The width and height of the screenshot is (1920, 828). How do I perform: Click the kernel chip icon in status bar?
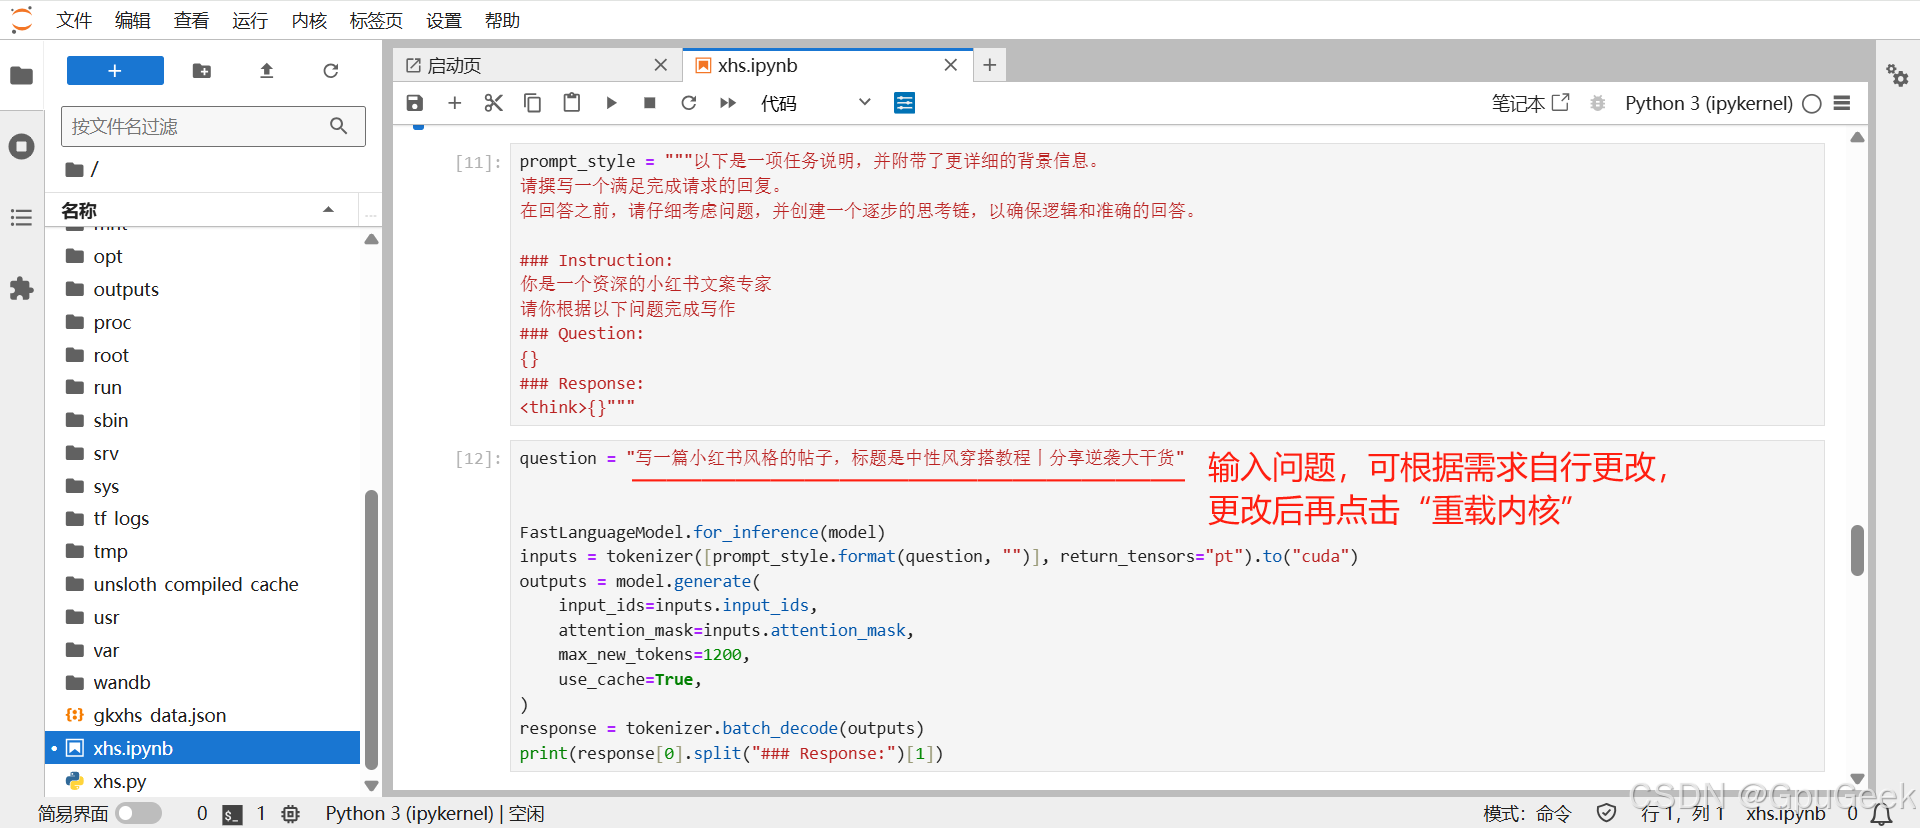291,814
